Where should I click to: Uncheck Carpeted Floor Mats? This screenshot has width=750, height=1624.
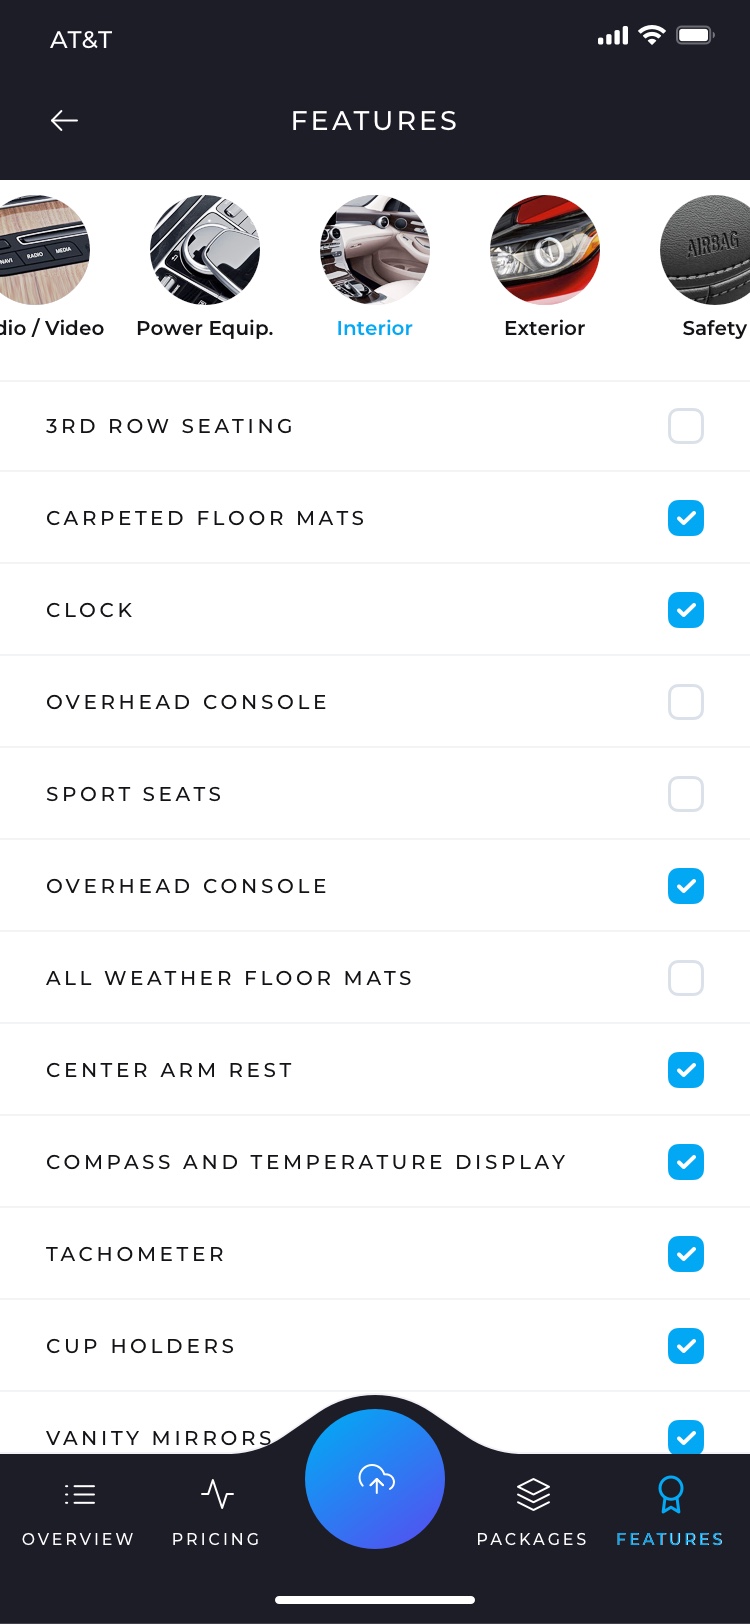[x=686, y=518]
